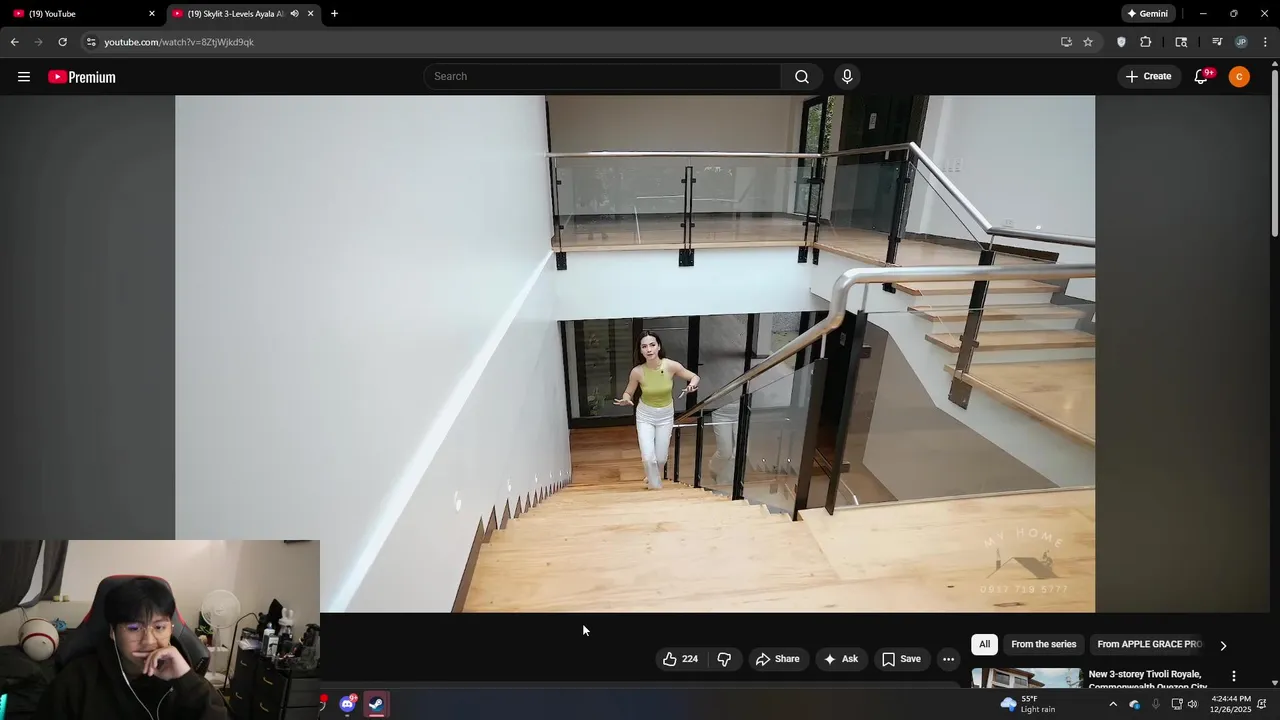This screenshot has width=1280, height=720.
Task: Open the Windows notification center bell
Action: [x=1263, y=704]
